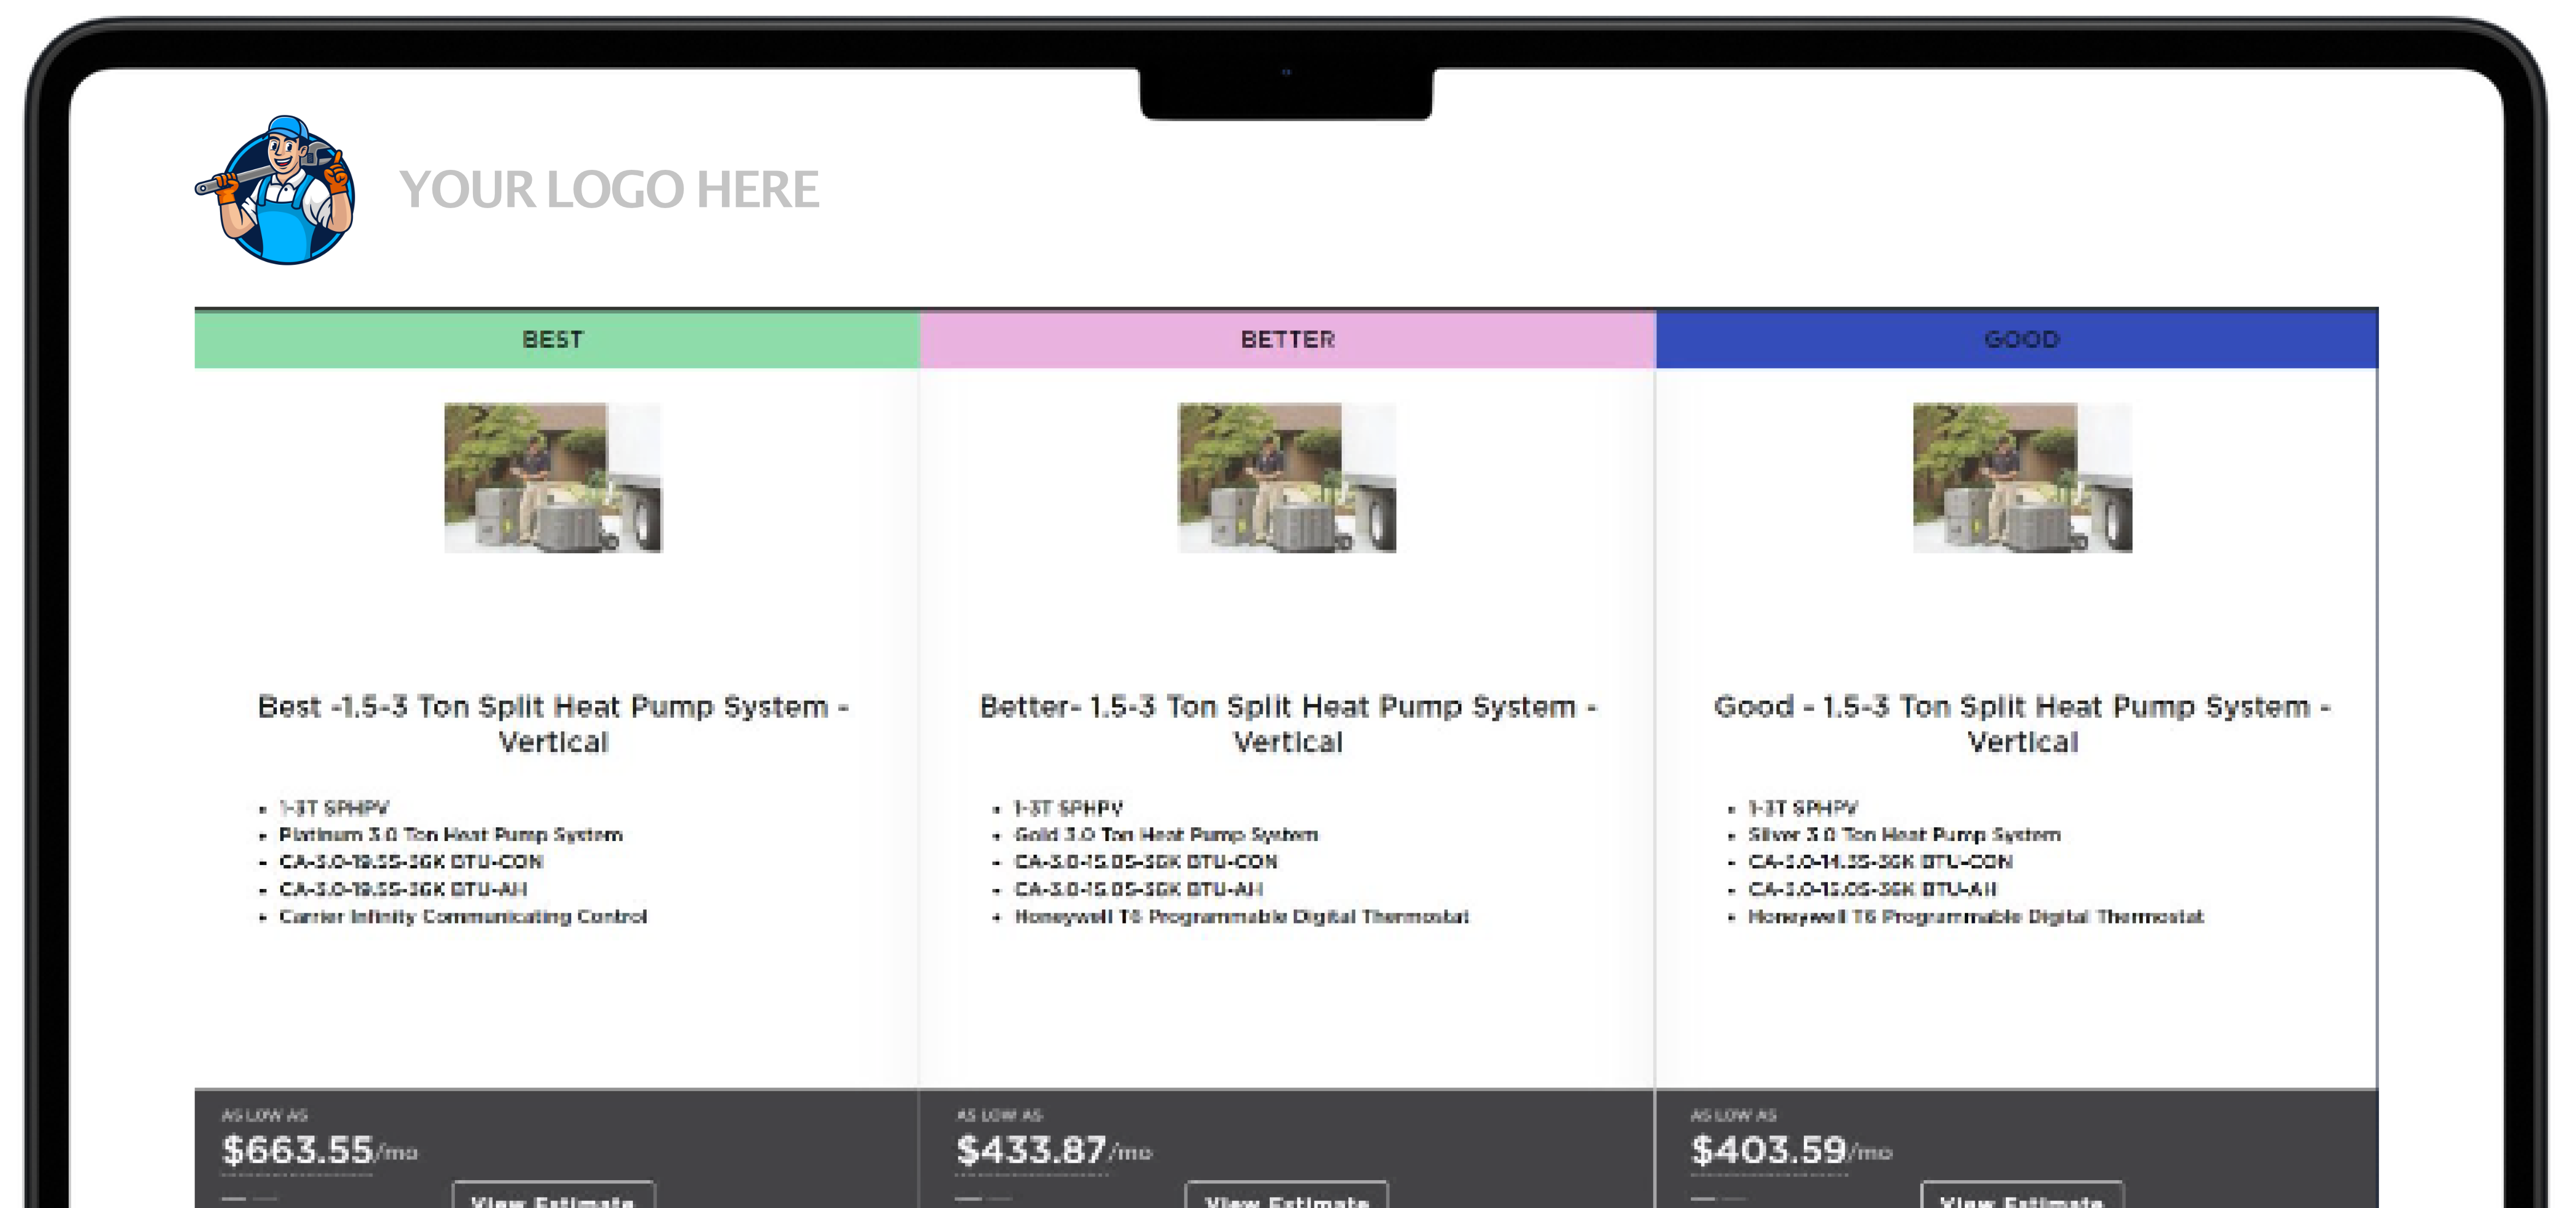This screenshot has height=1208, width=2576.
Task: Click the Better- 1.5-3 Ton Split Heat Pump title
Action: point(1288,724)
